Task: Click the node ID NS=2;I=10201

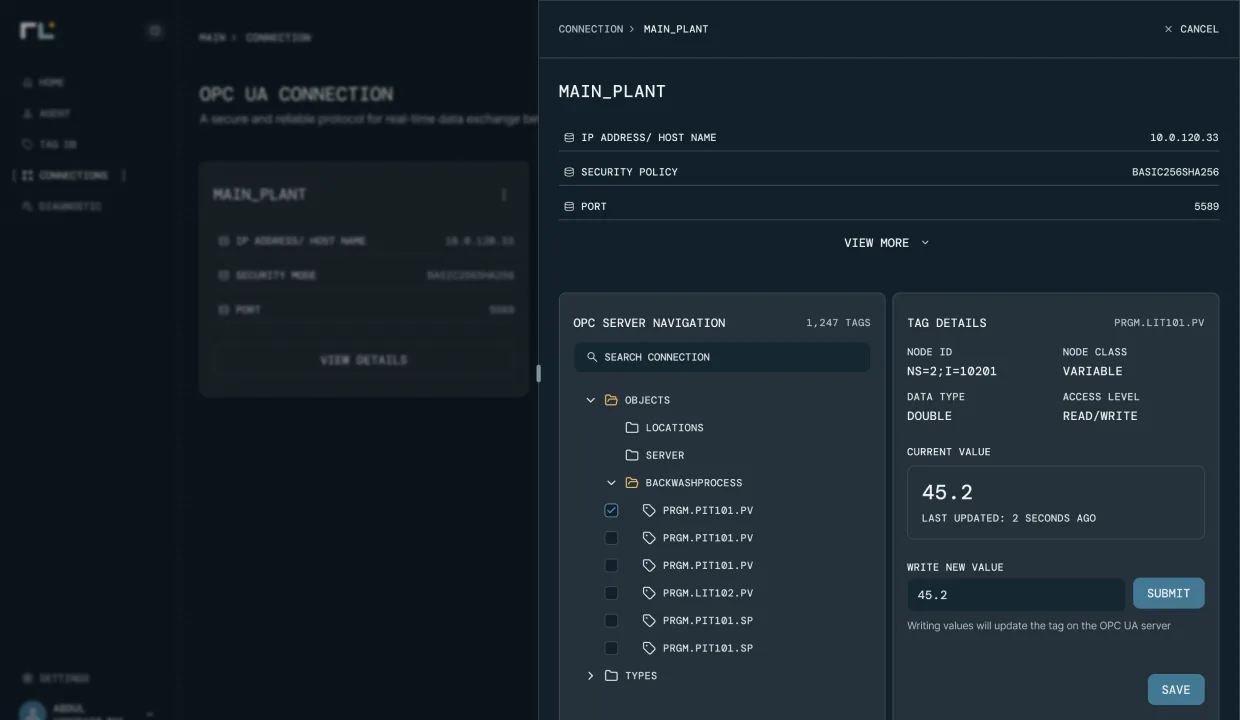Action: click(x=952, y=371)
